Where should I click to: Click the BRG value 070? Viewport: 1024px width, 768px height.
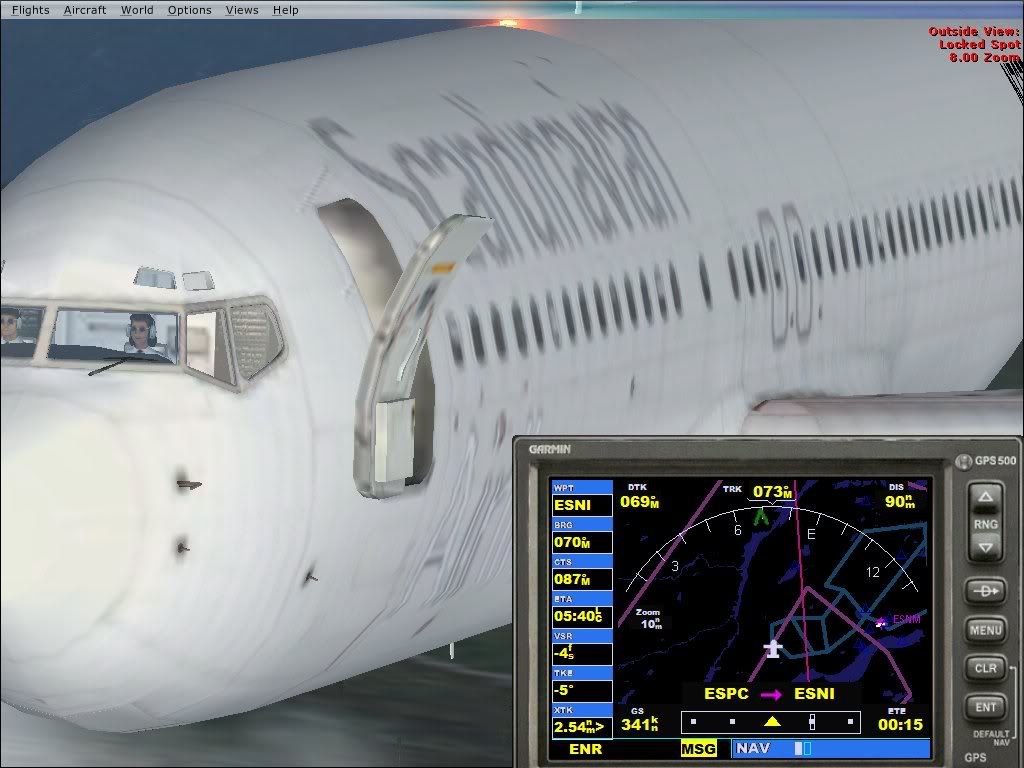pos(582,542)
